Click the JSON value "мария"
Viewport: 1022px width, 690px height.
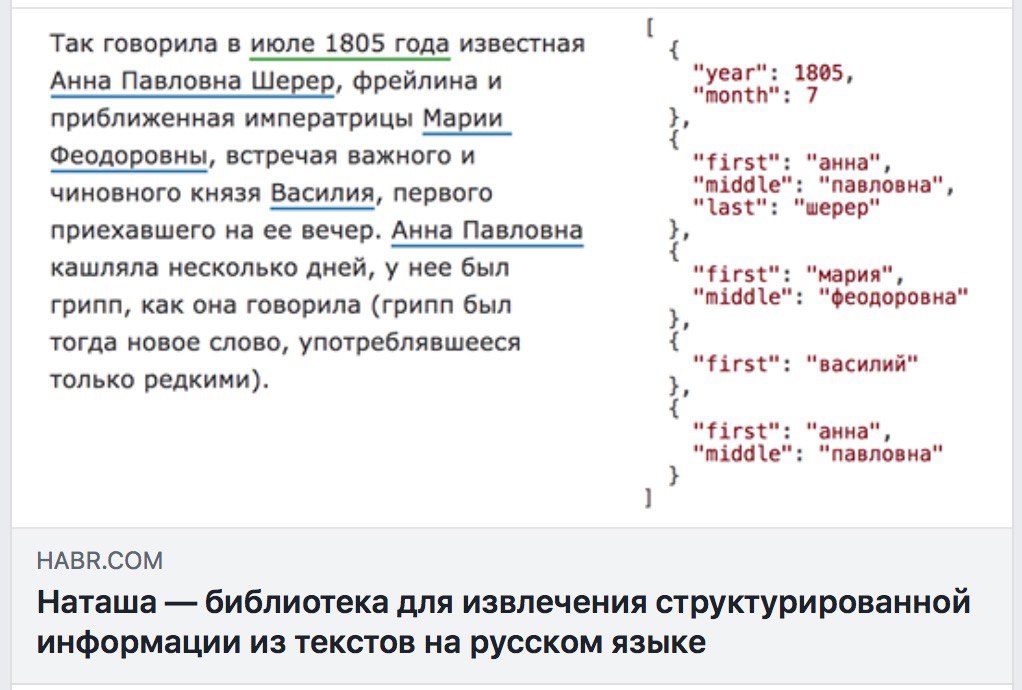[849, 274]
